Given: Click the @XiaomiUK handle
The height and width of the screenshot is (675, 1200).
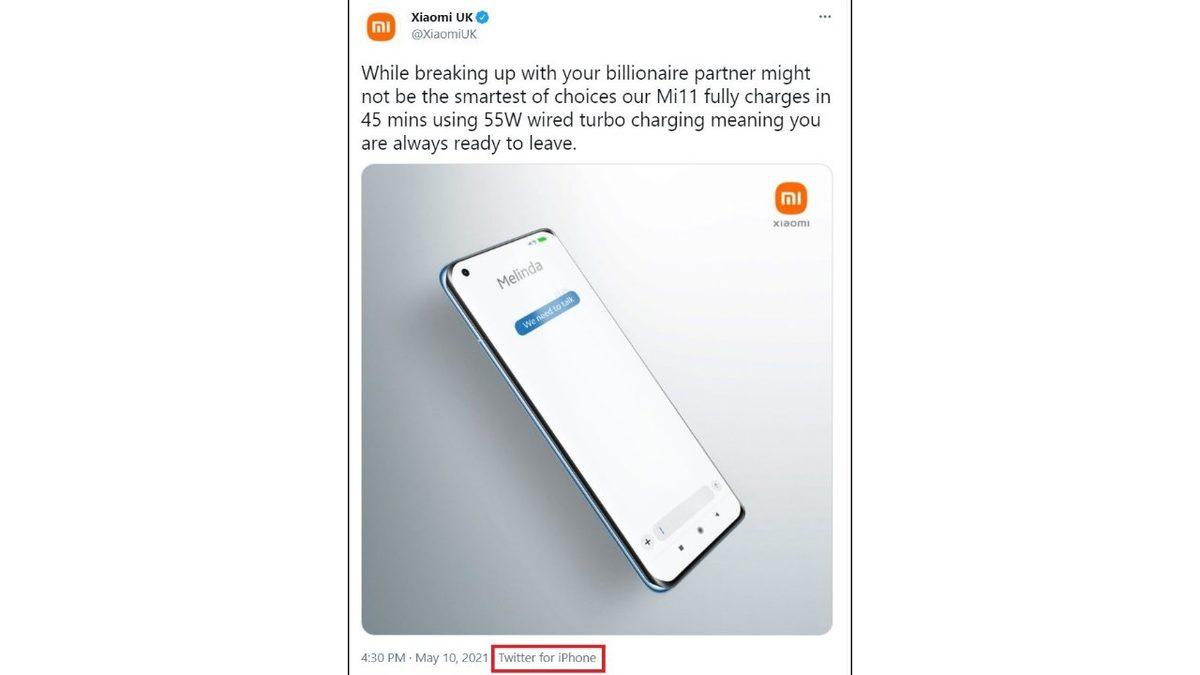Looking at the screenshot, I should click(444, 35).
